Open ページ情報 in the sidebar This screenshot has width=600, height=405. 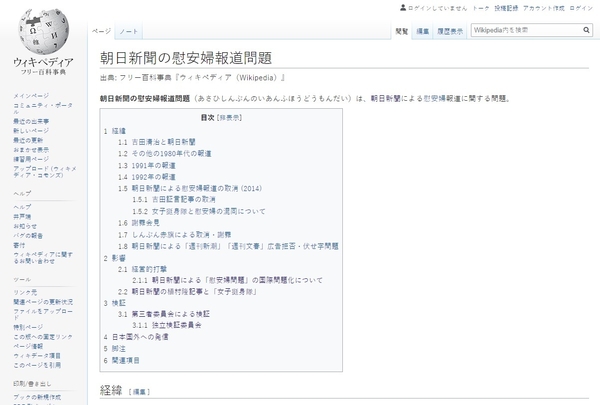28,346
